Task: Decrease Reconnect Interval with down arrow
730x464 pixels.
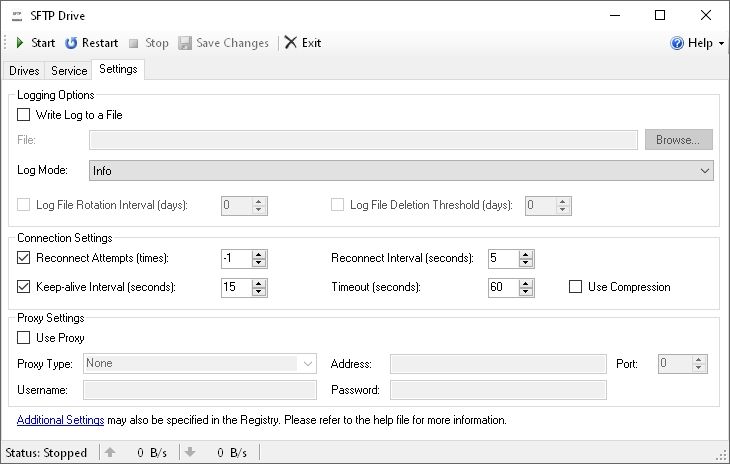Action: [x=526, y=263]
